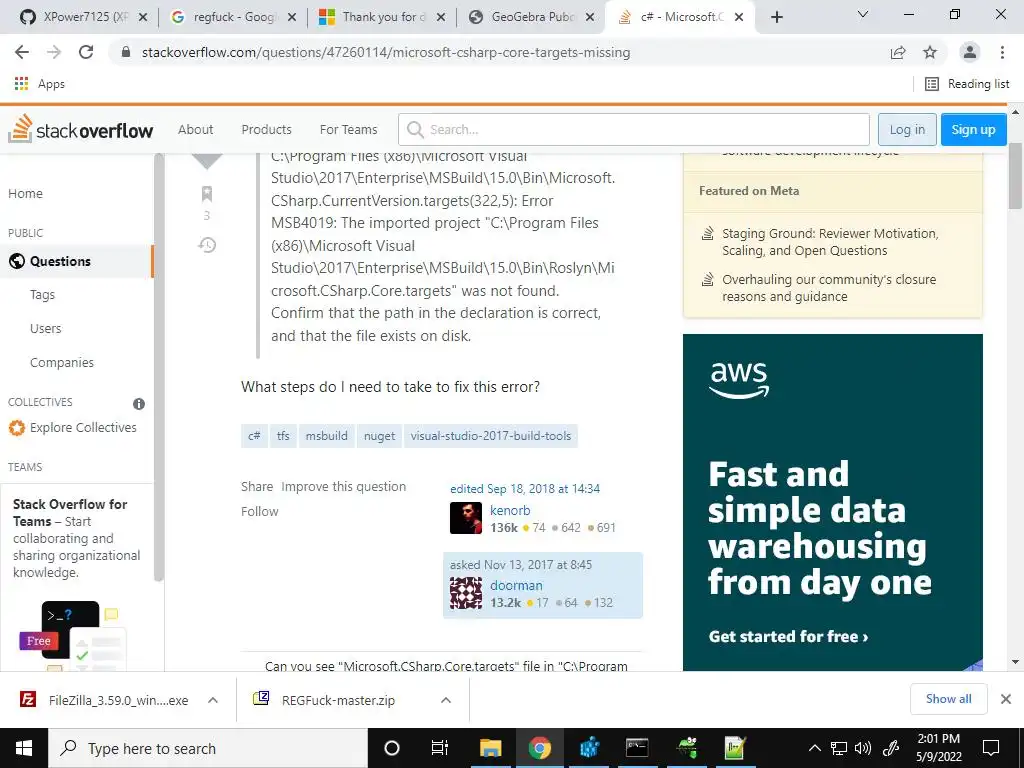Viewport: 1024px width, 768px height.
Task: Expand the REGFuck-master.zip download options chevron
Action: 446,700
